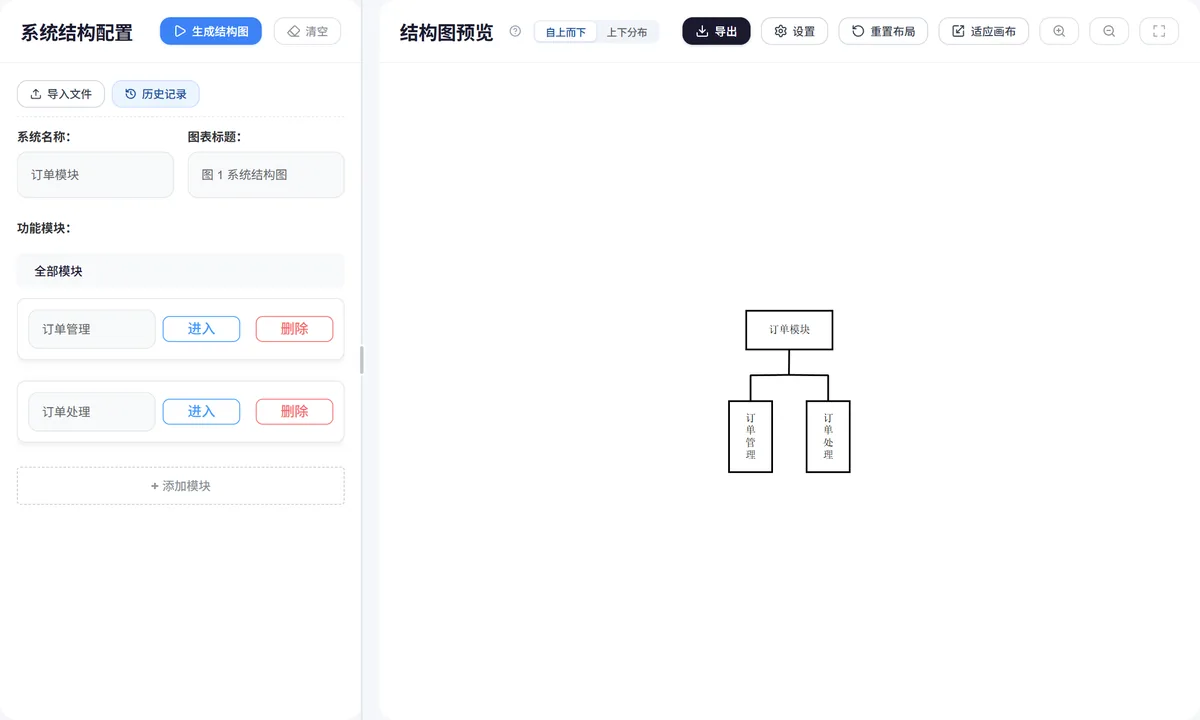This screenshot has width=1200, height=720.
Task: Zoom in with magnifier plus icon
Action: [x=1059, y=31]
